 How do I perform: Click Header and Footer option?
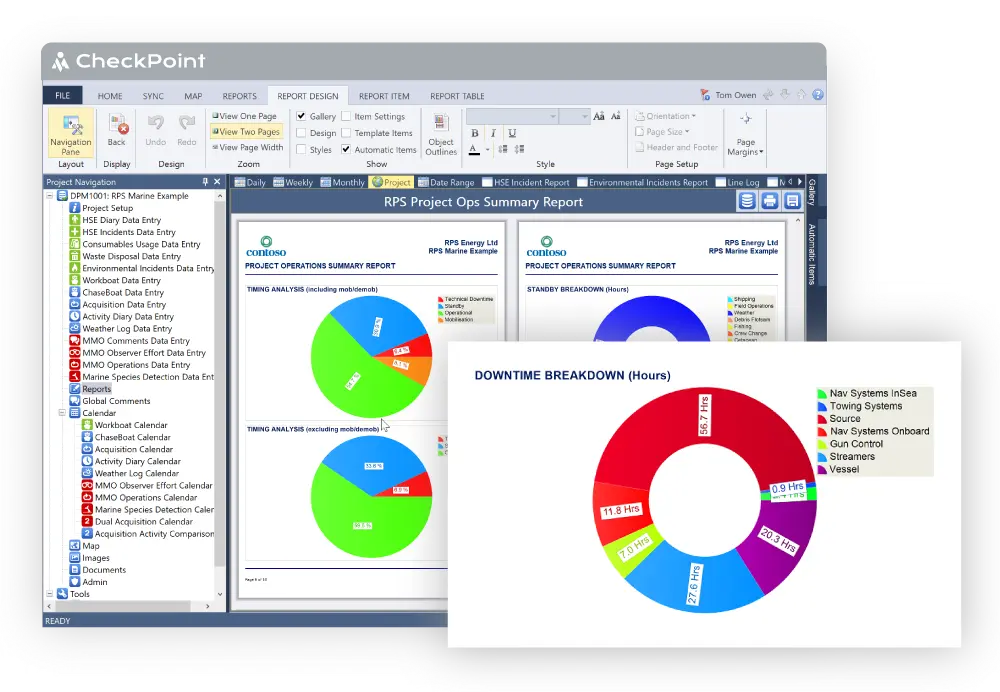677,147
